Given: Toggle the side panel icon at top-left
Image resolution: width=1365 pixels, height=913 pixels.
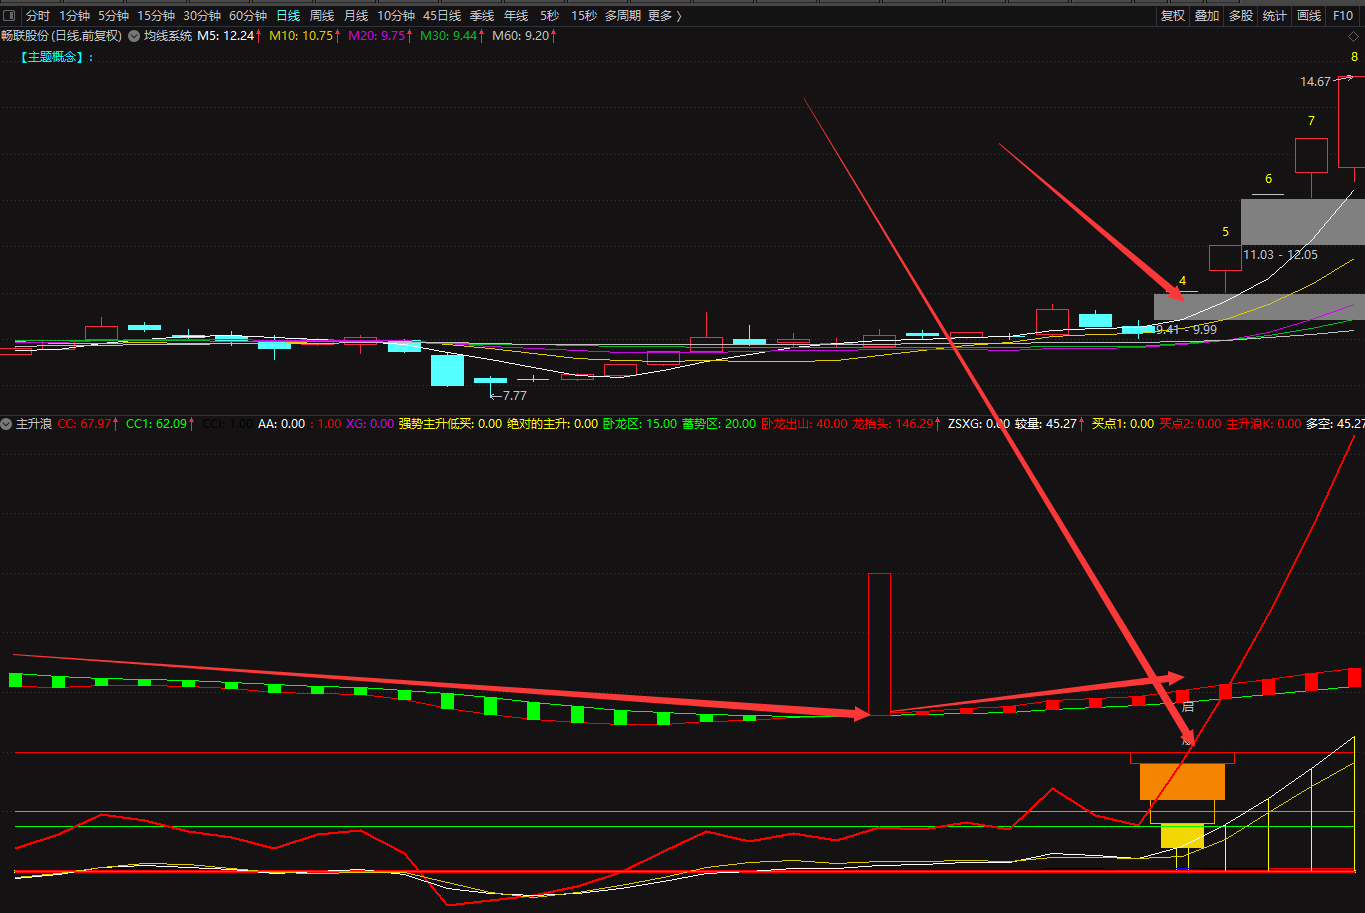Looking at the screenshot, I should (10, 16).
